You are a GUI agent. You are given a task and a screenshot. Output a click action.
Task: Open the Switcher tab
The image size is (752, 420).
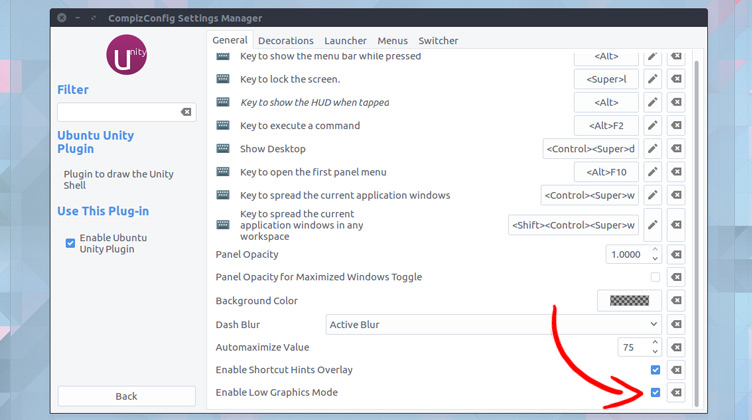[x=438, y=41]
